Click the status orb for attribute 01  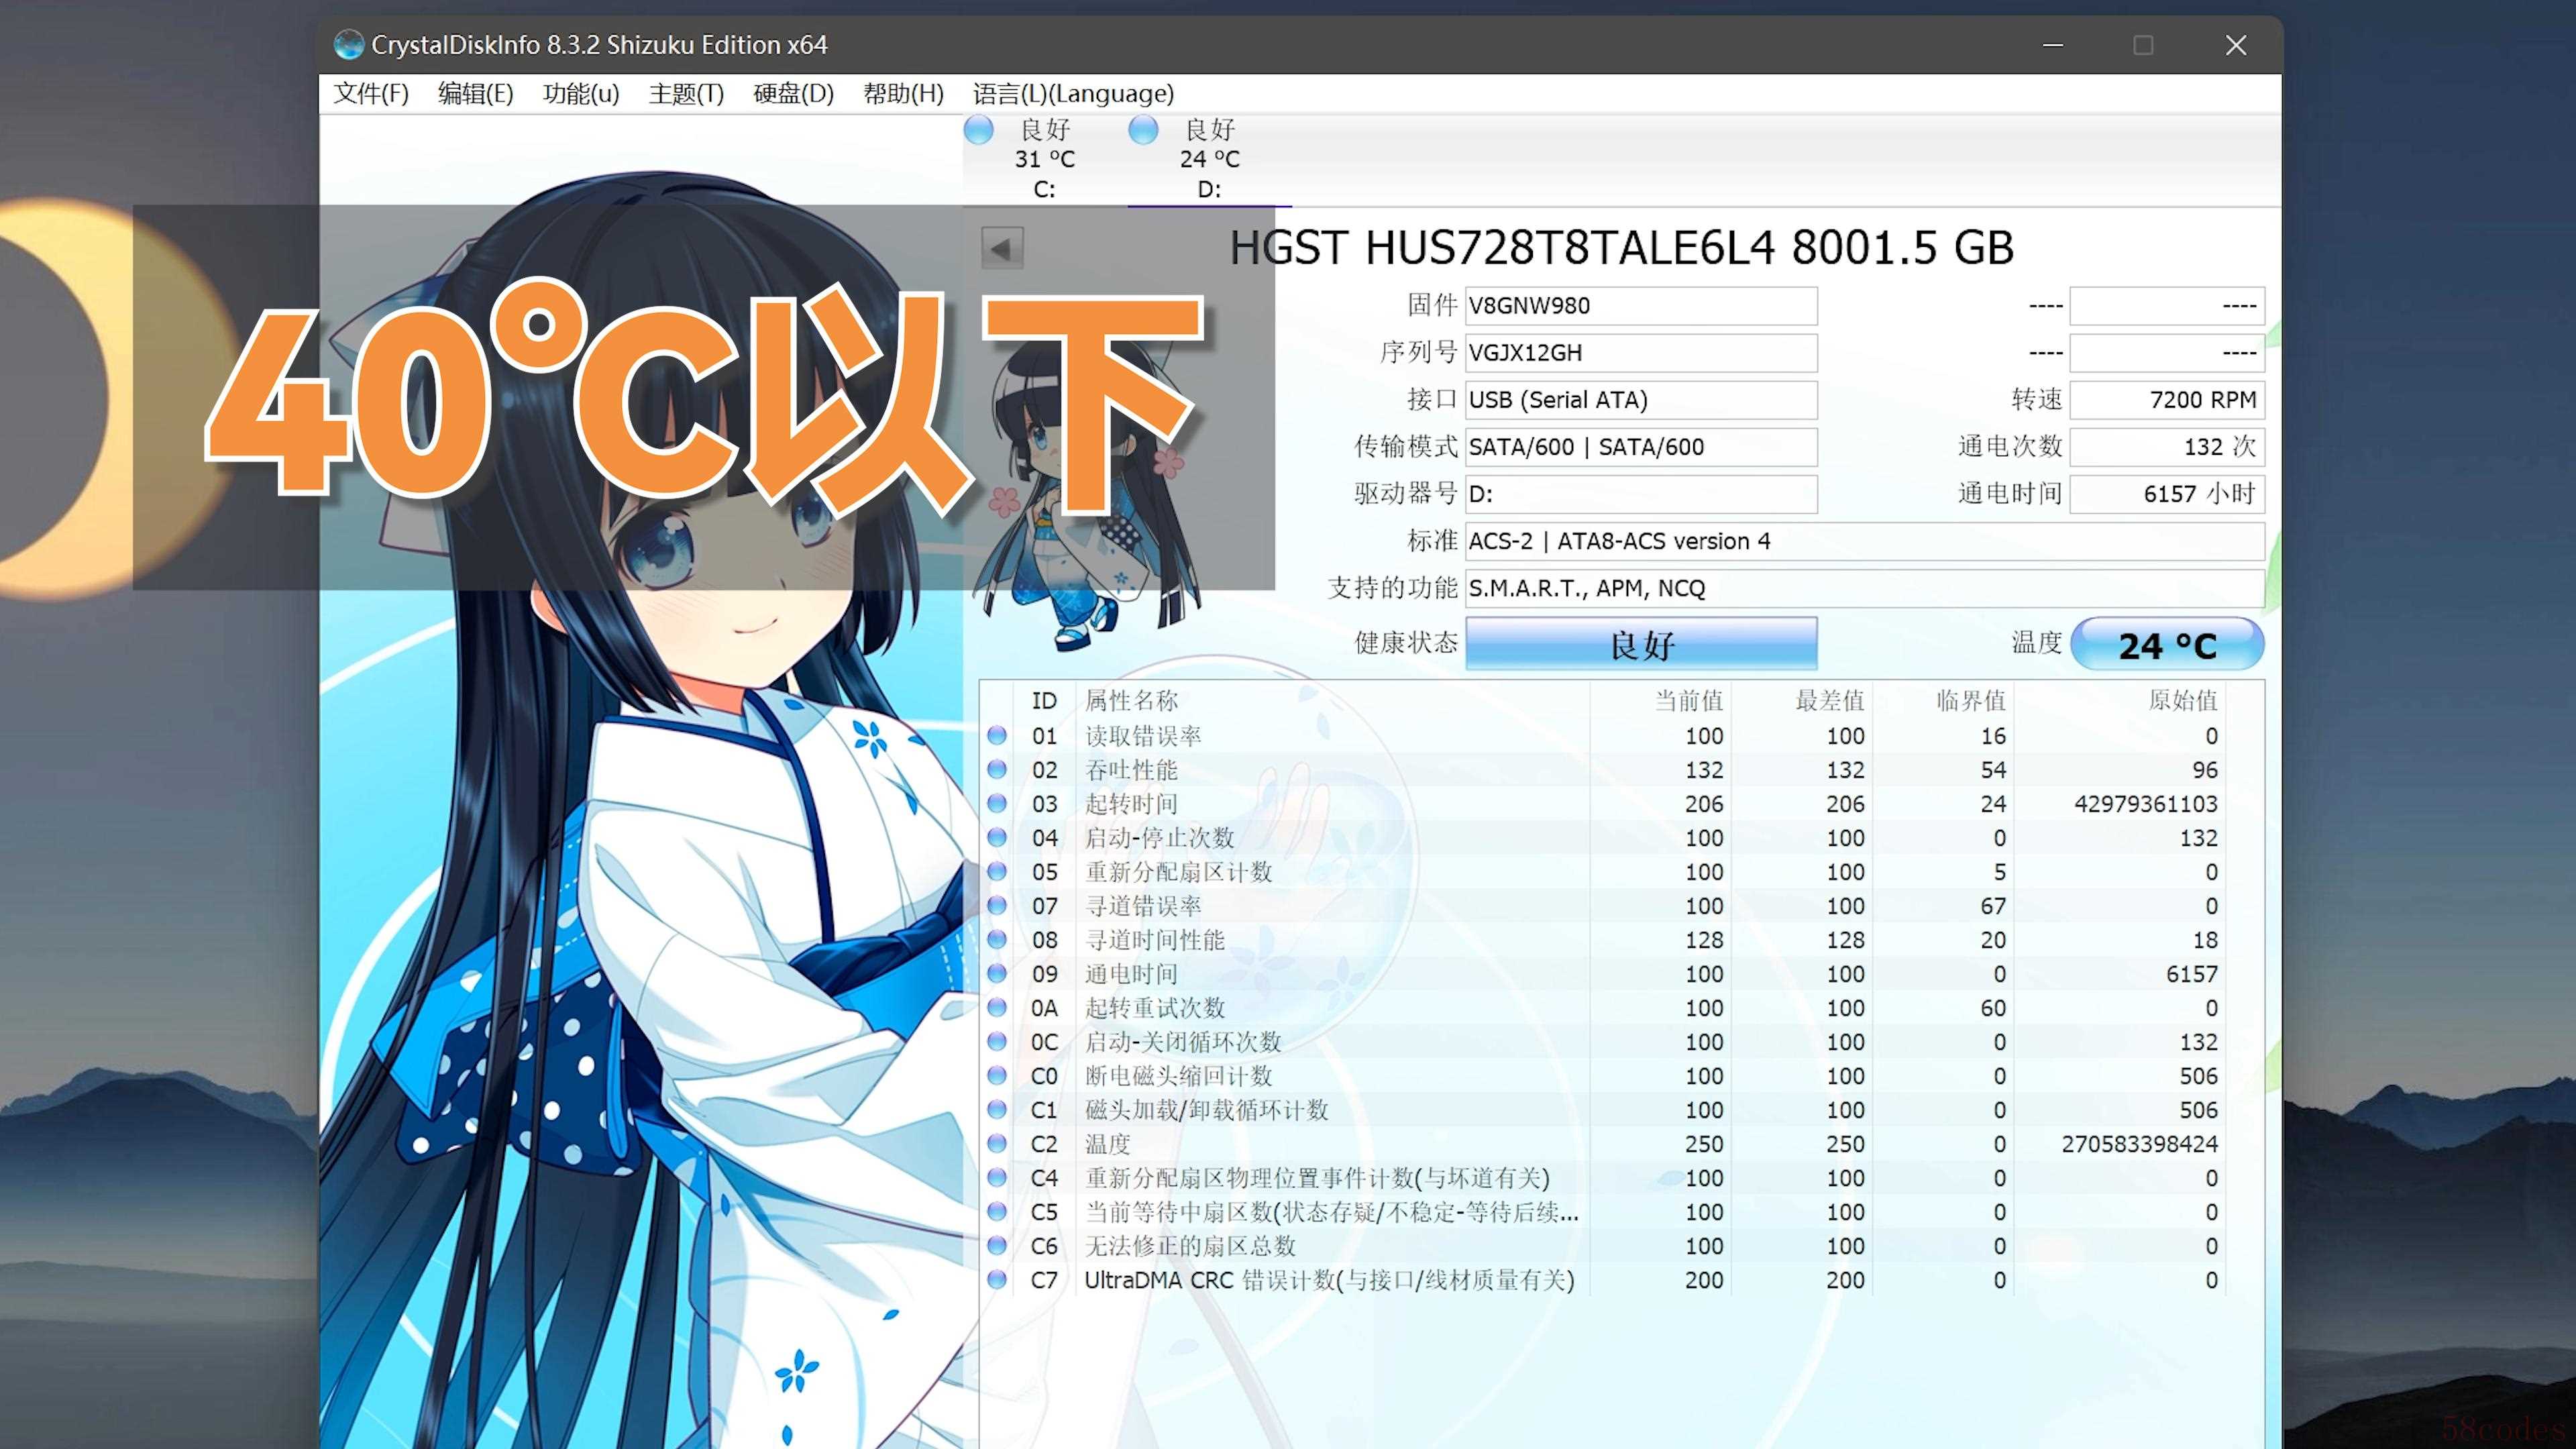[997, 736]
